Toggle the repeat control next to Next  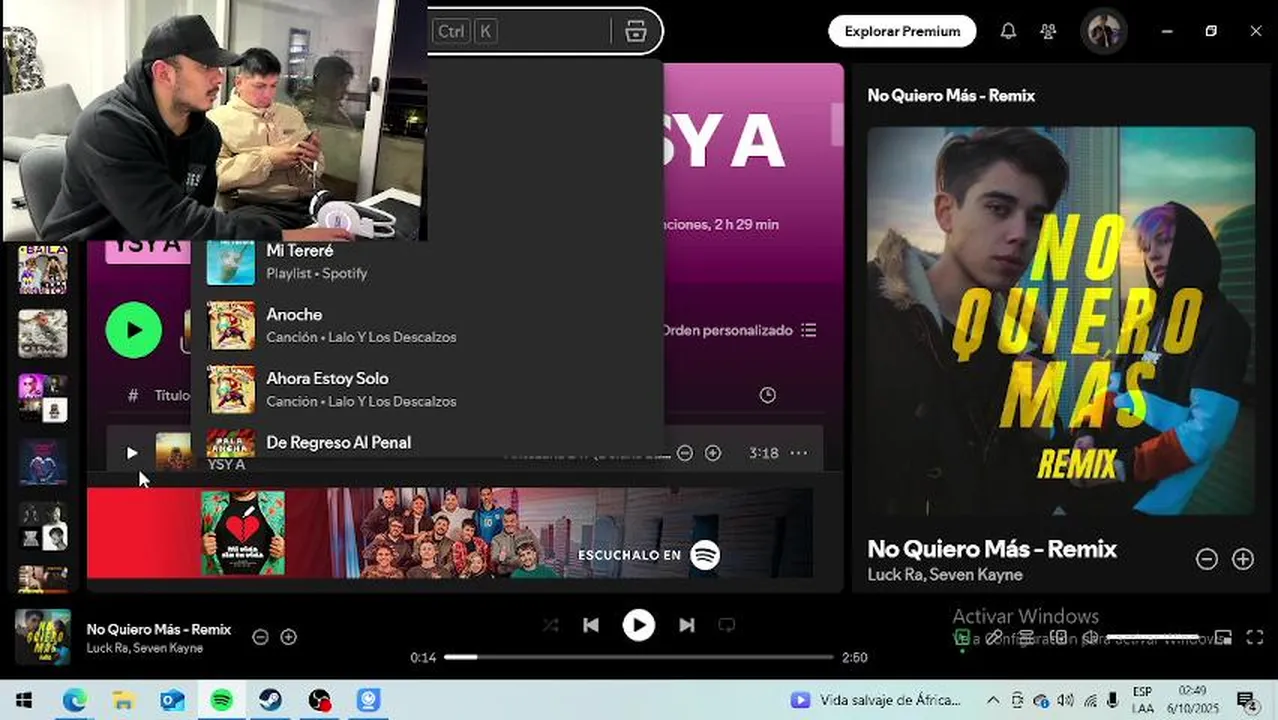[x=727, y=625]
